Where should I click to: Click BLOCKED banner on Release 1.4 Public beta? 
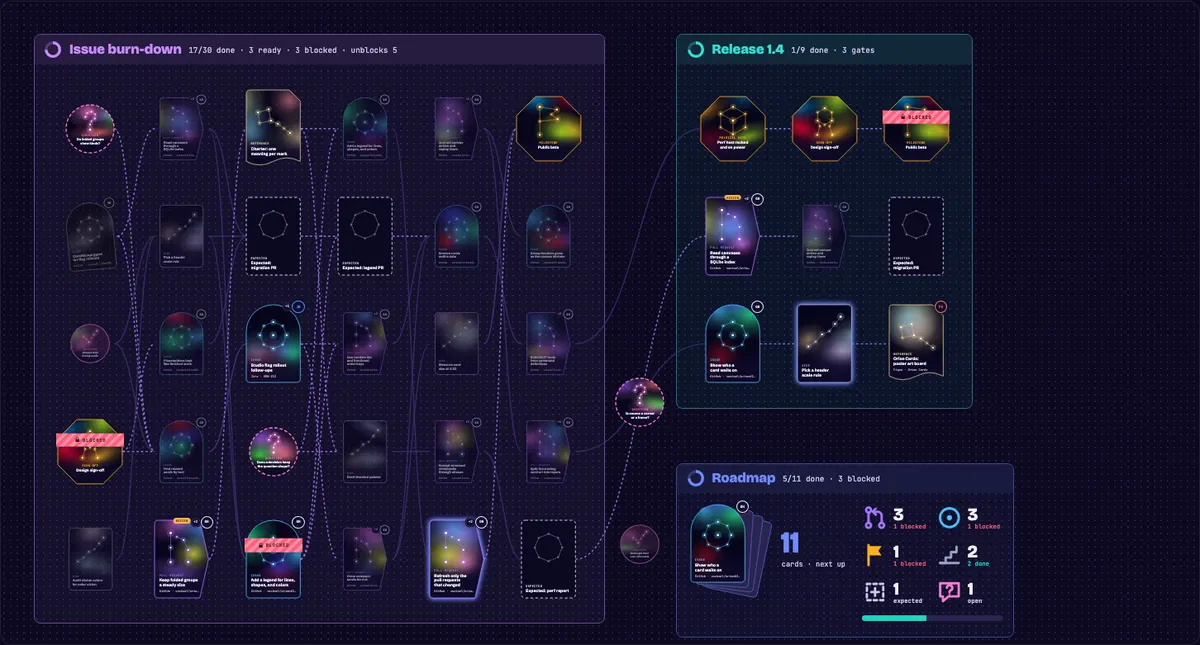coord(915,116)
